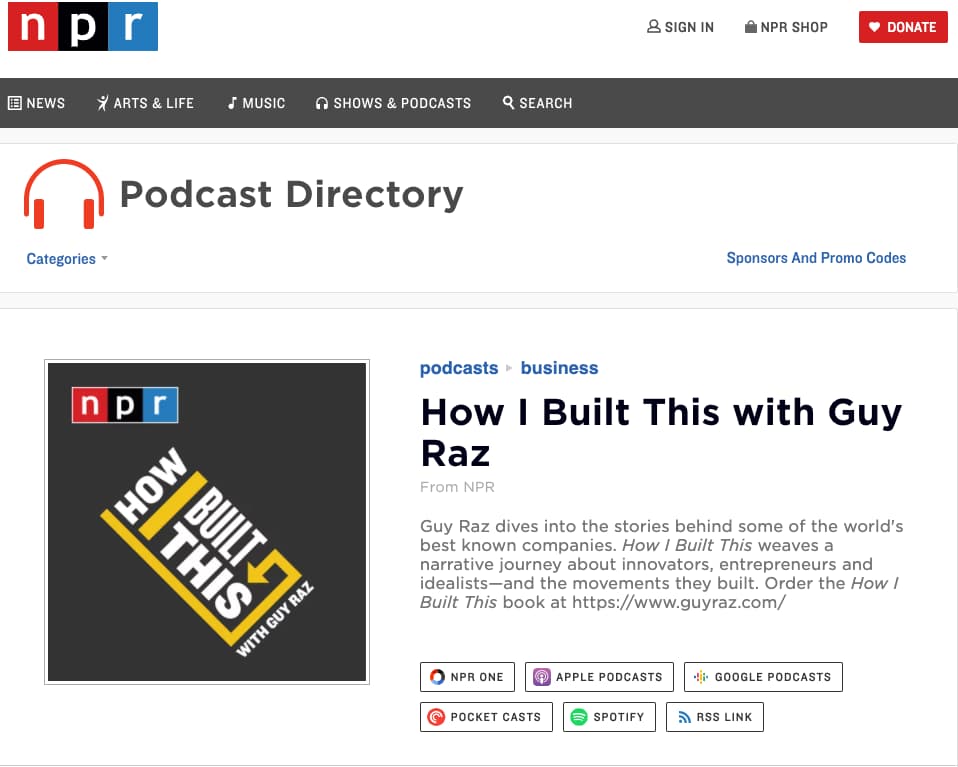Go to the podcasts breadcrumb link
This screenshot has height=767, width=958.
point(458,368)
